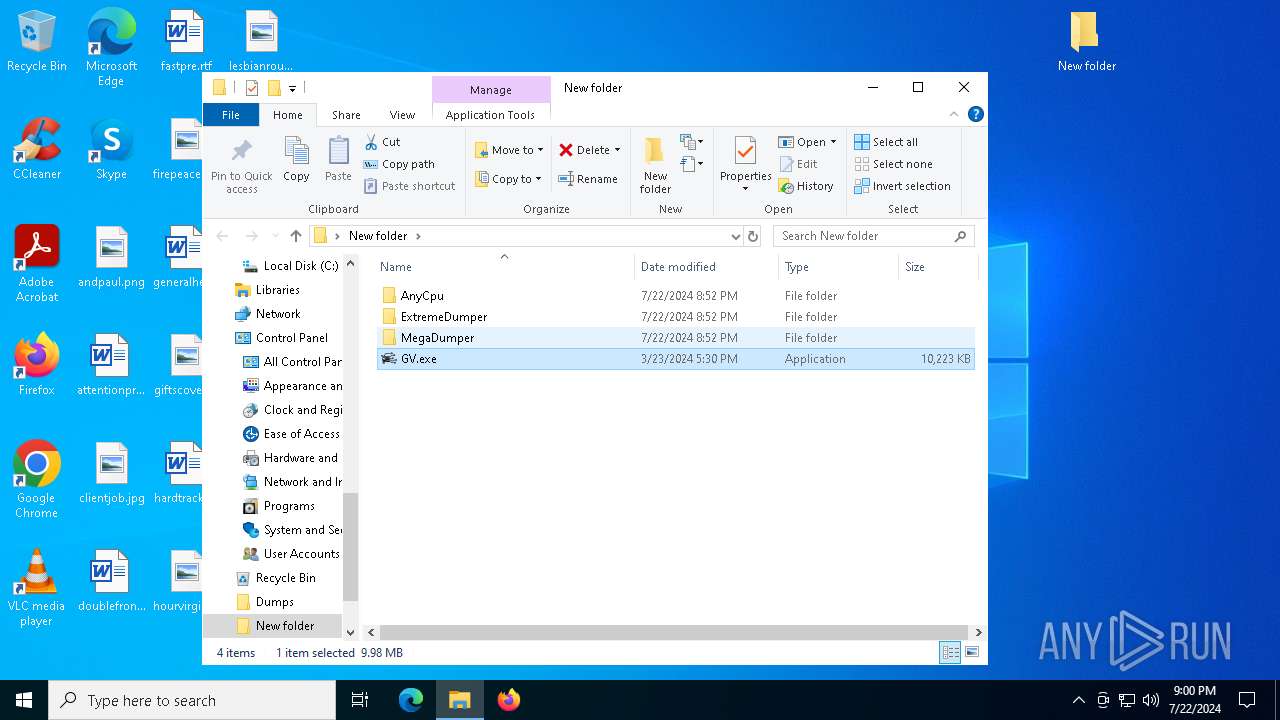Open Recycle Bin desktop icon
Viewport: 1280px width, 720px height.
(37, 42)
